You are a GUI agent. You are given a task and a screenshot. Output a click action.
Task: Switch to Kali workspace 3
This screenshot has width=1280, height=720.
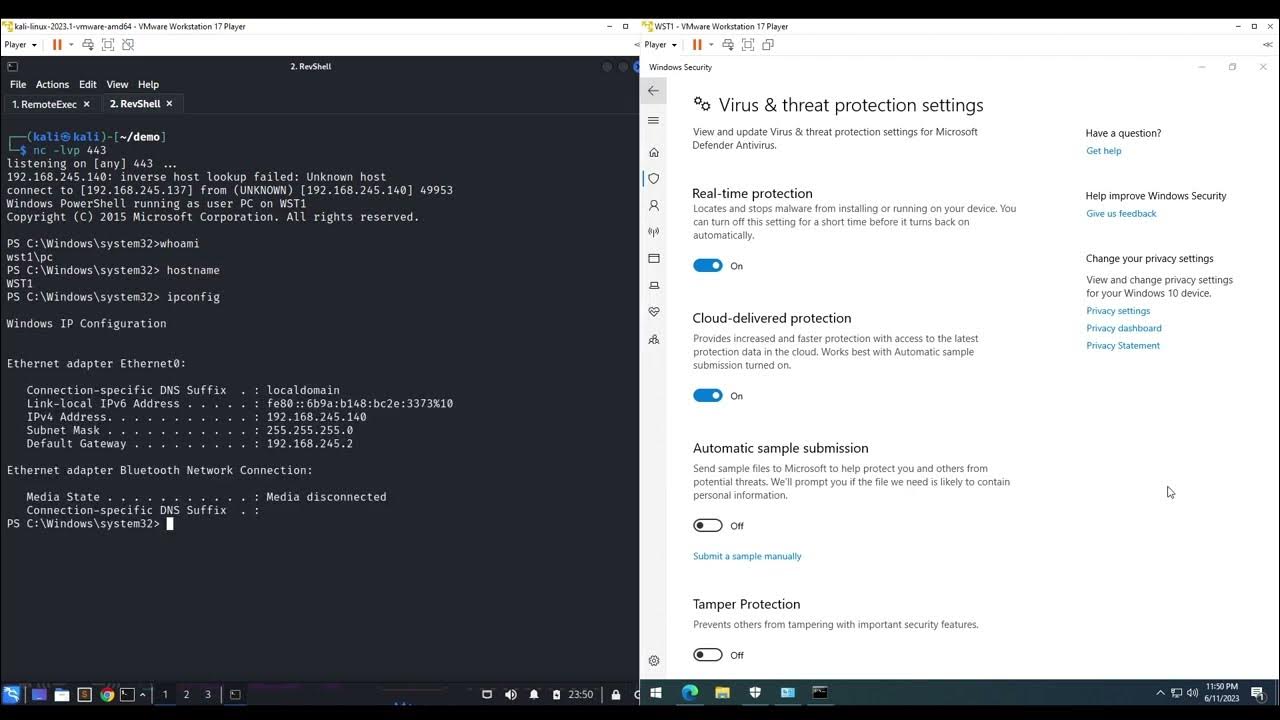click(208, 694)
